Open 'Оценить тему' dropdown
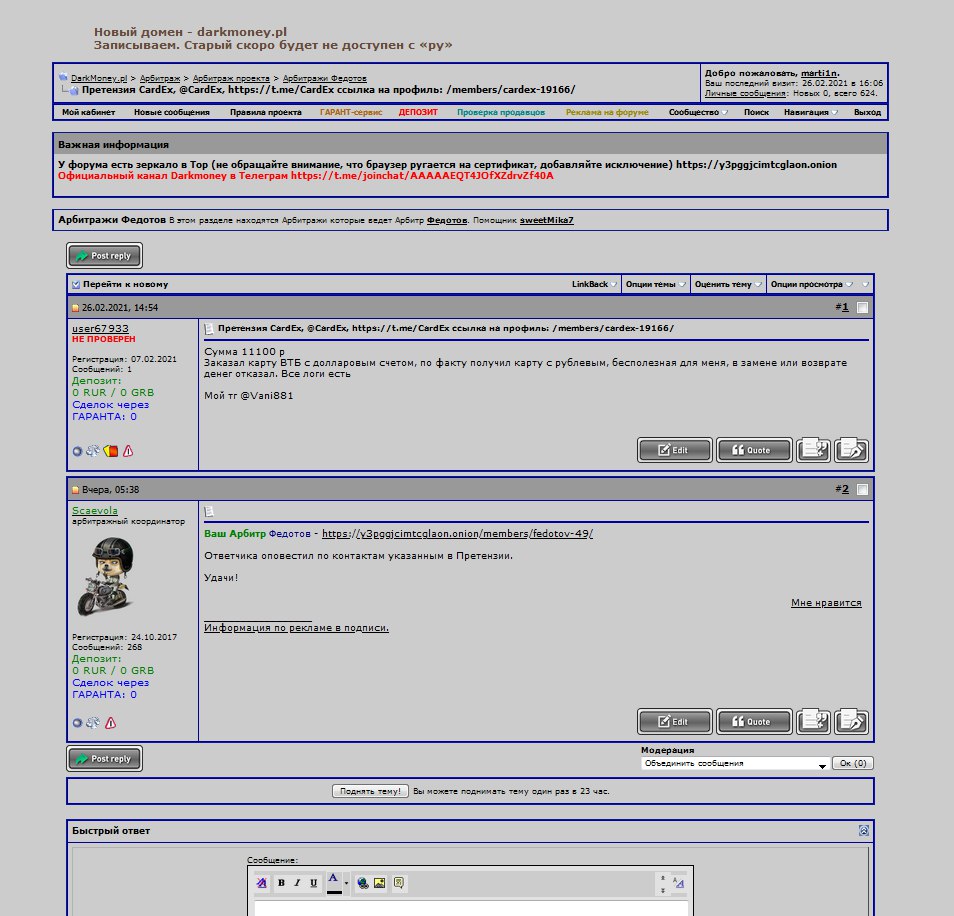Screen dimensions: 954x916 pos(728,284)
